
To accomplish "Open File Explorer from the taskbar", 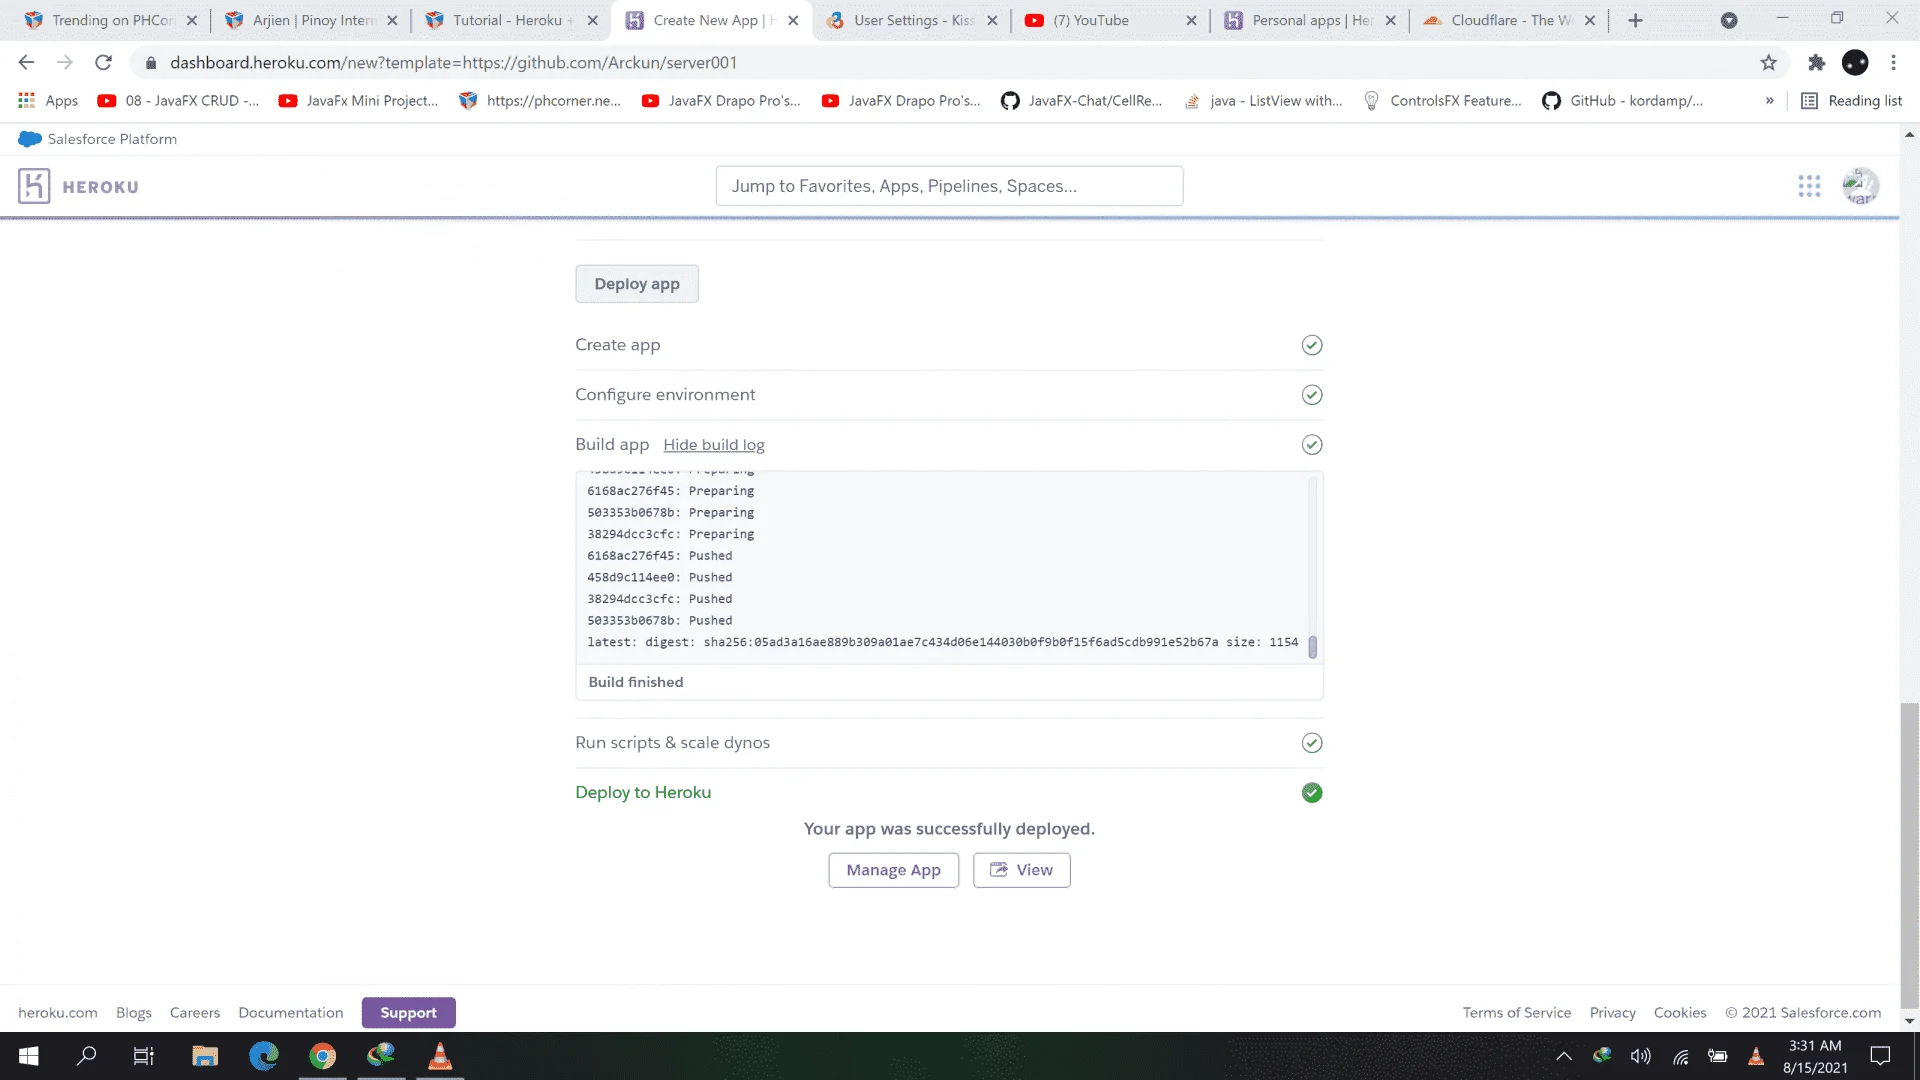I will coord(205,1056).
